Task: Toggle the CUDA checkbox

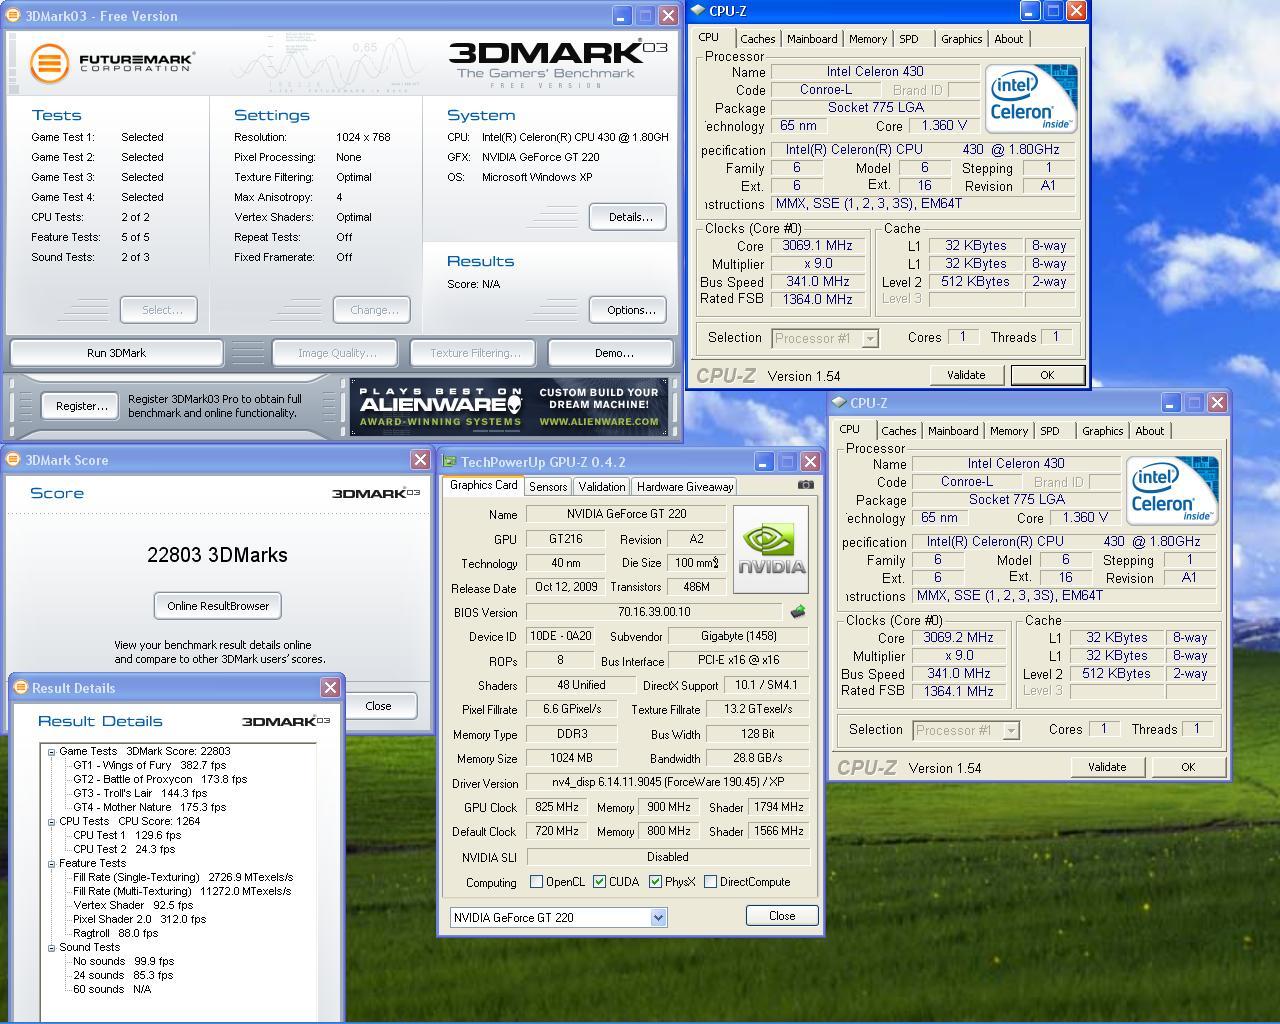Action: pos(600,882)
